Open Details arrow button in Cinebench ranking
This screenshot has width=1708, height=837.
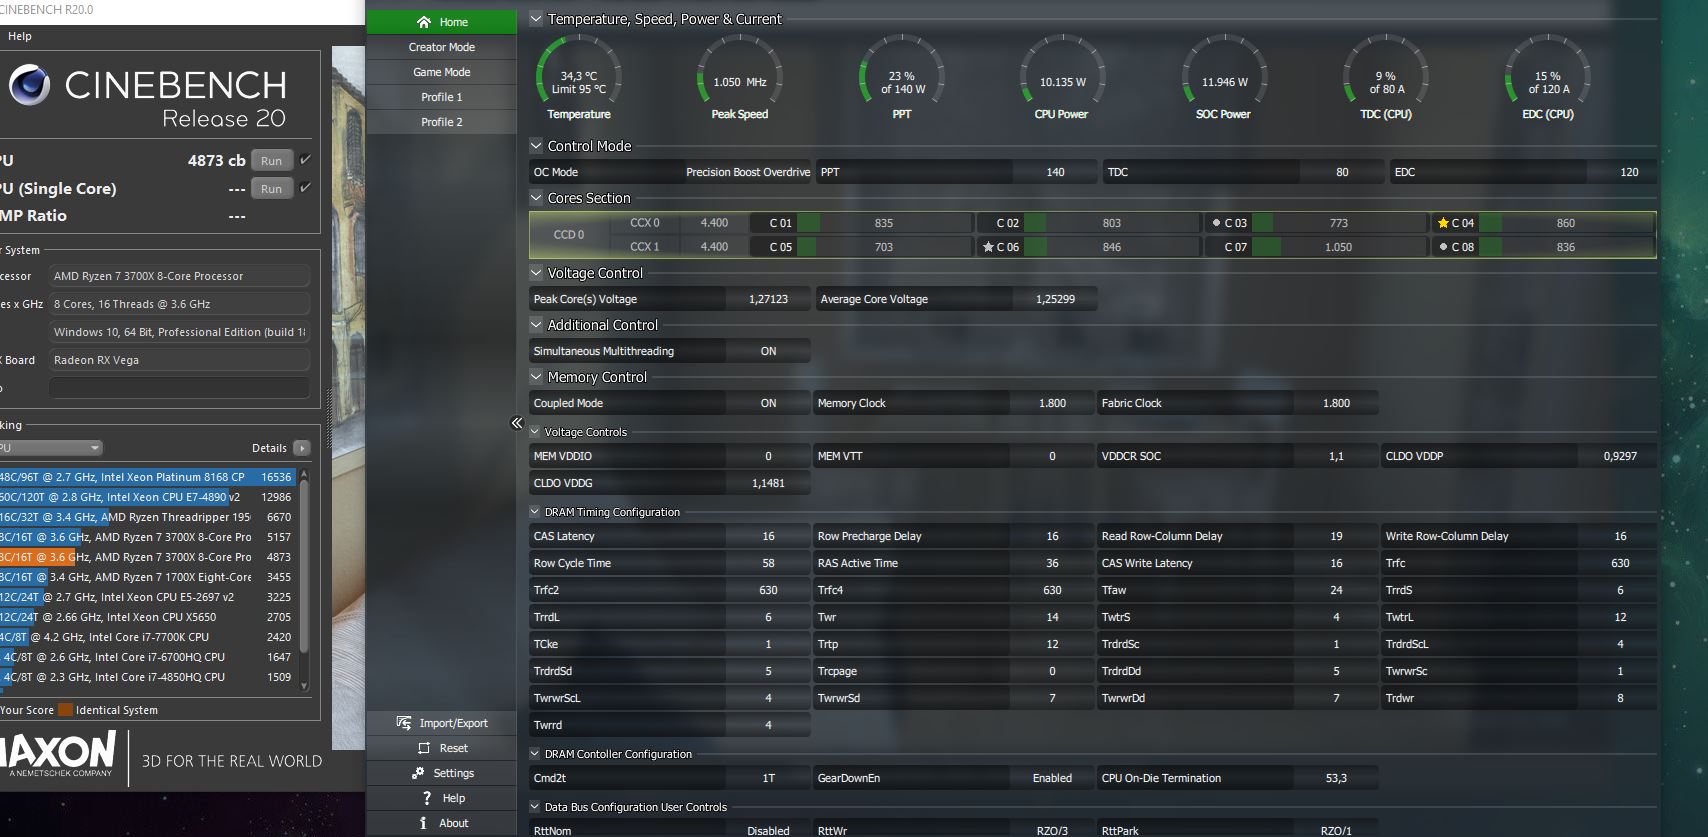pos(302,448)
